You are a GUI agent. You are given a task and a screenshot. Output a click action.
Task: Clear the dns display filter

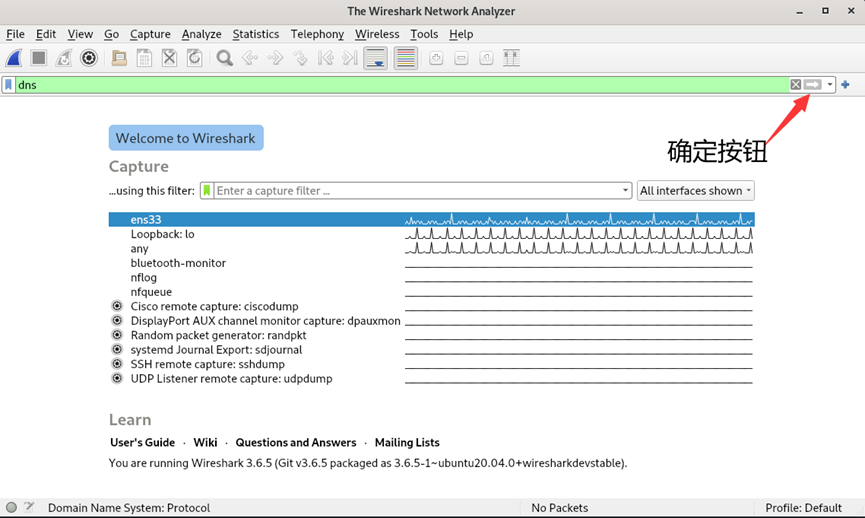coord(795,84)
